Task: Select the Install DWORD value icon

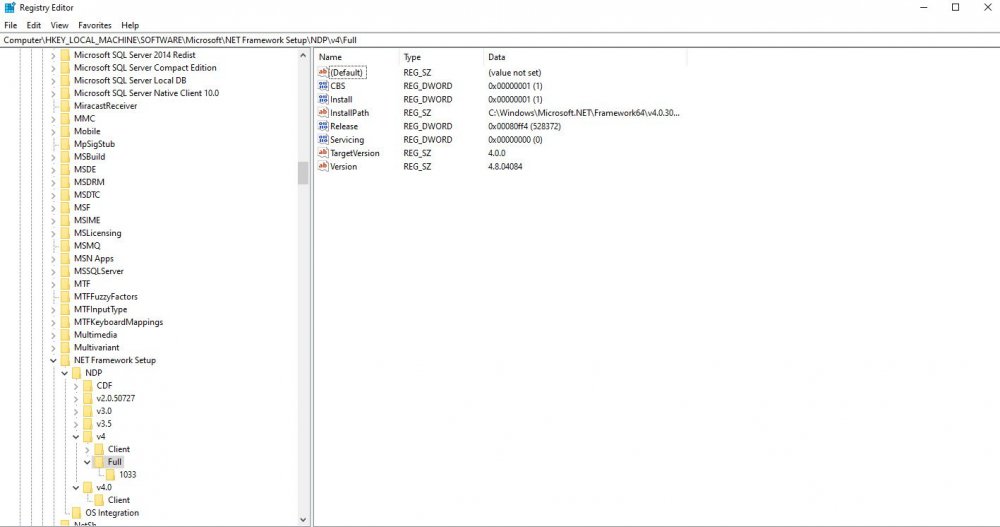Action: [323, 99]
